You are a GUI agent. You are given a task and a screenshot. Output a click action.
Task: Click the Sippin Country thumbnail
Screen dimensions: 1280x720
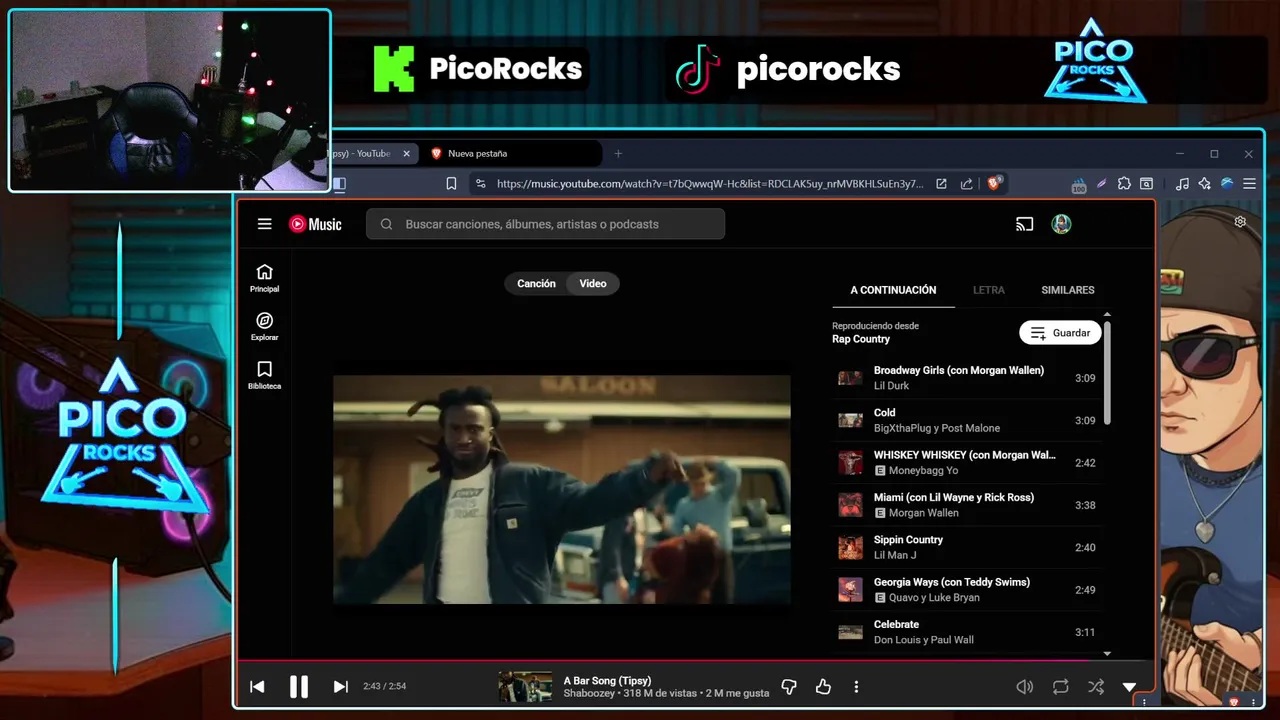(x=850, y=547)
